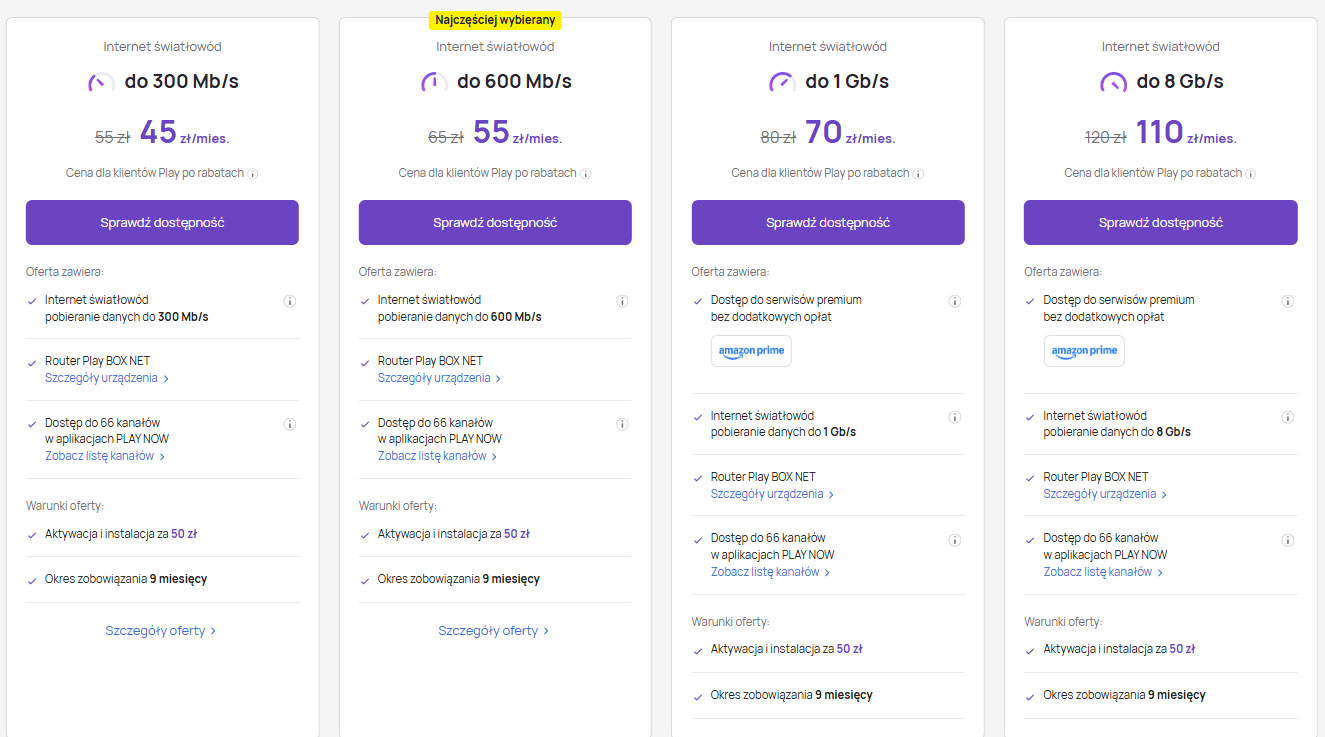Screen dimensions: 1325x737
Task: Check availability for the 600 Mb/s plan
Action: point(495,222)
